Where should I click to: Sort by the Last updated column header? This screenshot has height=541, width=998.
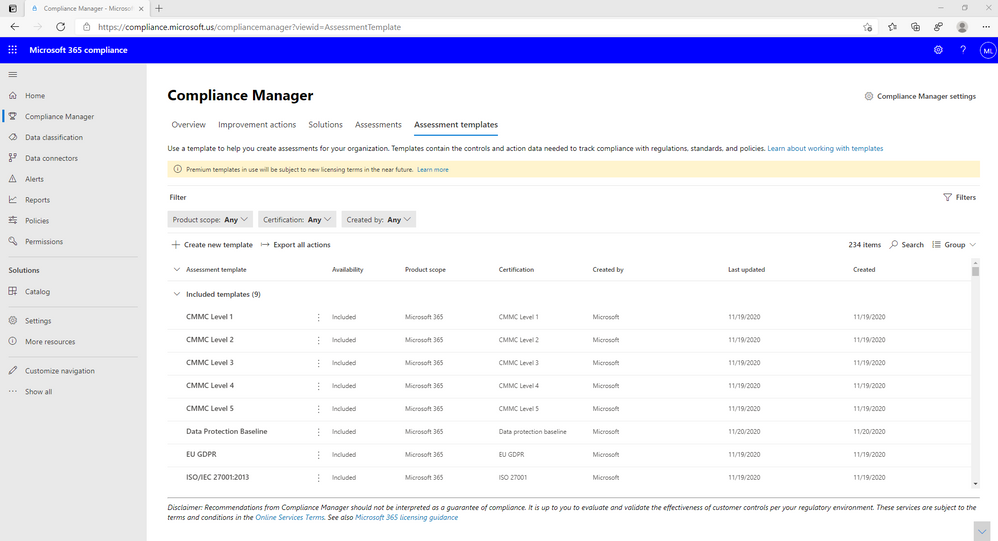pos(747,269)
